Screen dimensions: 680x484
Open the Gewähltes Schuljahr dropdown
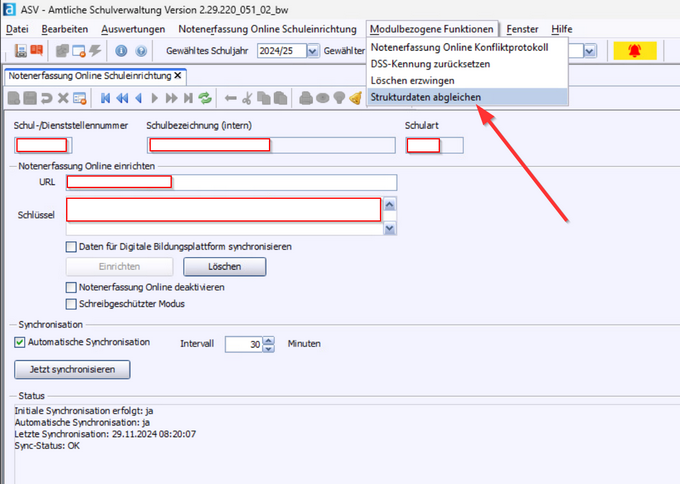click(313, 51)
